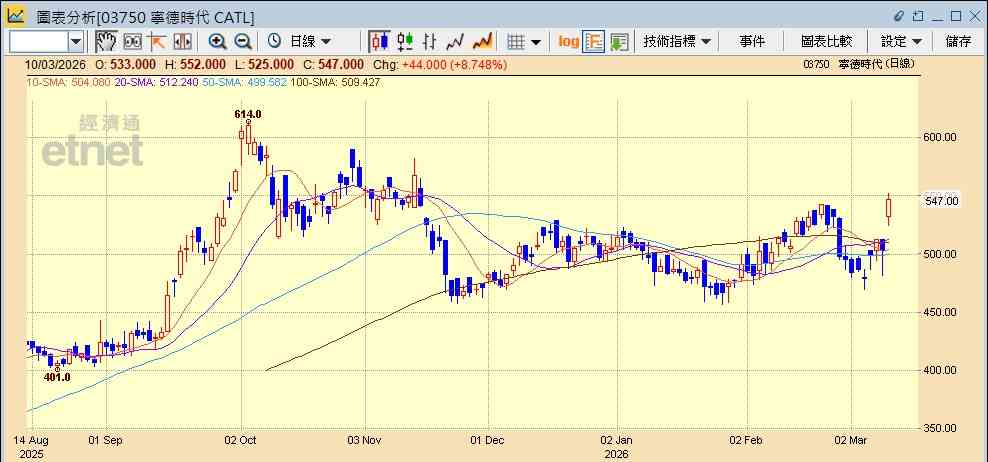Switch to red-blue candlestick chart type

pyautogui.click(x=379, y=42)
